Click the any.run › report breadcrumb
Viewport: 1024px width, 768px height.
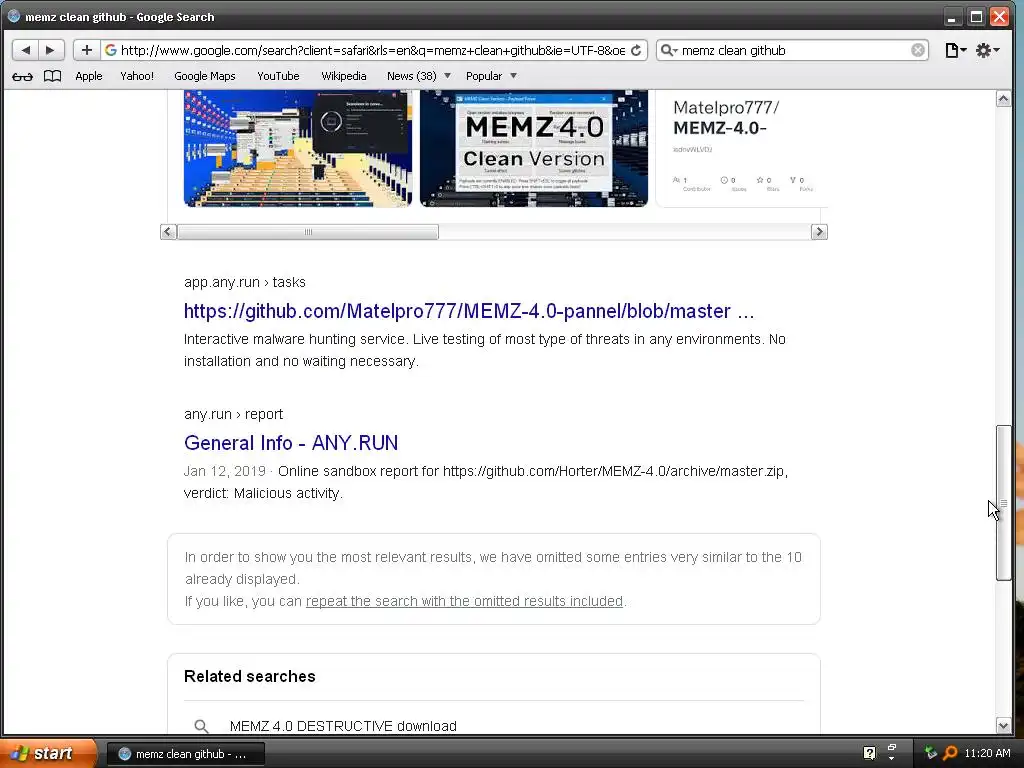coord(233,414)
